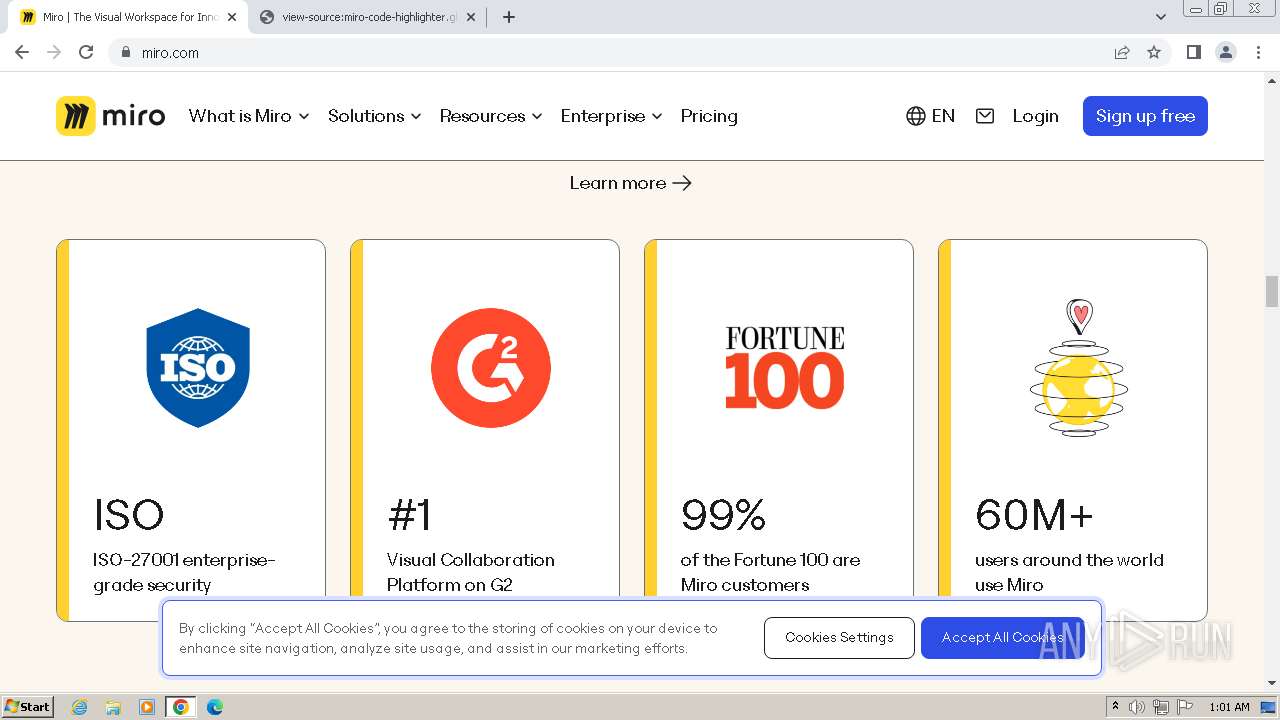Image resolution: width=1280 pixels, height=720 pixels.
Task: Click the Action Center flag tray icon
Action: 1185,707
